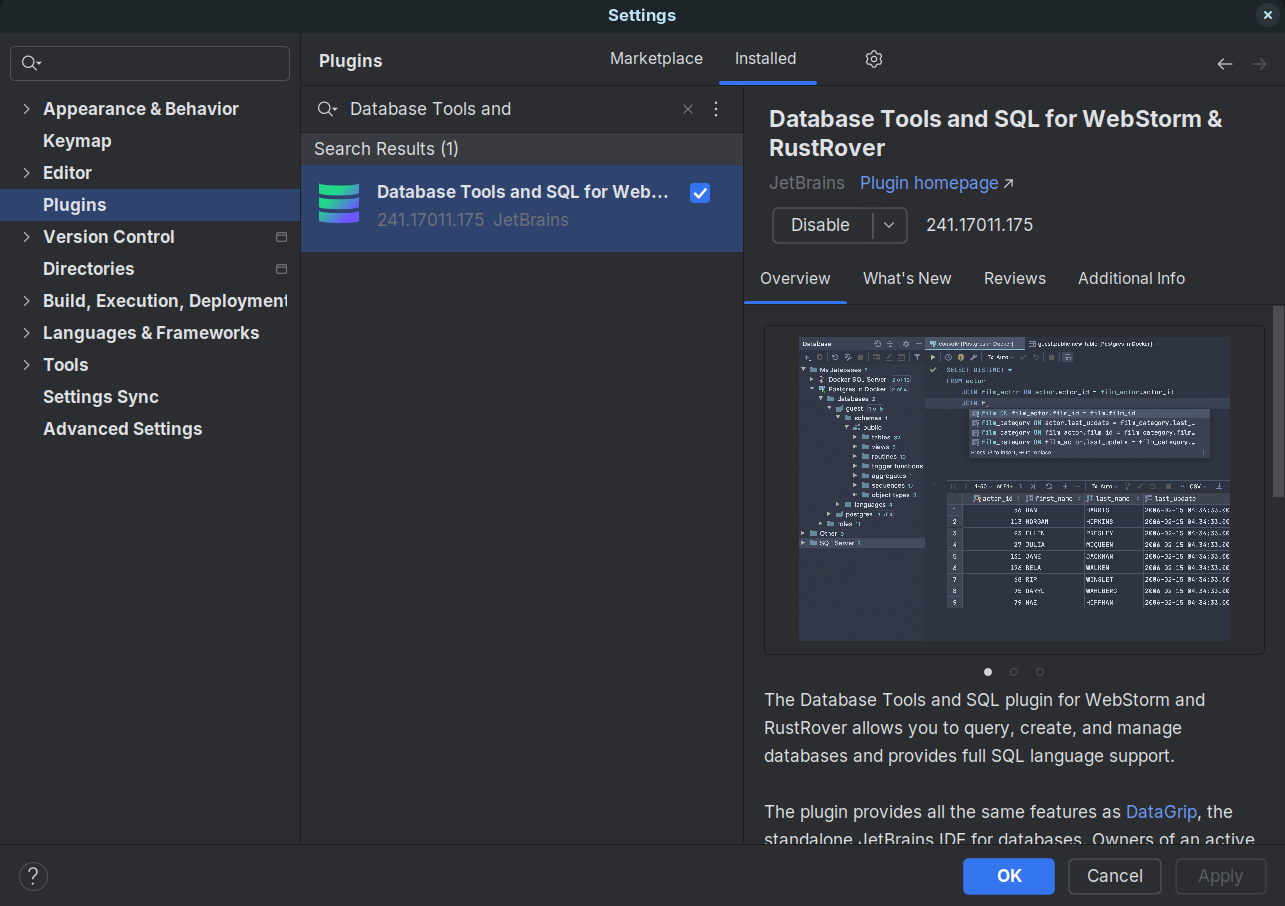Open the Reviews tab
Image resolution: width=1285 pixels, height=906 pixels.
[x=1014, y=278]
